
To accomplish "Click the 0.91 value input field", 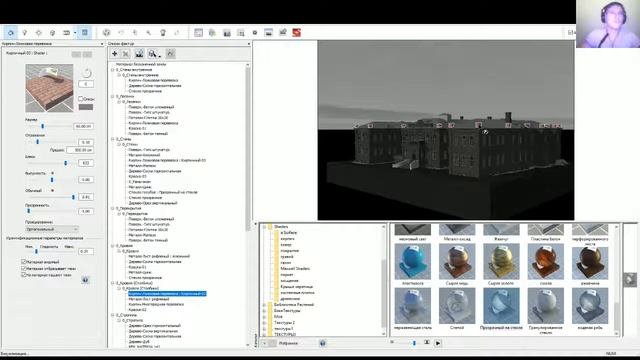I will click(x=85, y=197).
